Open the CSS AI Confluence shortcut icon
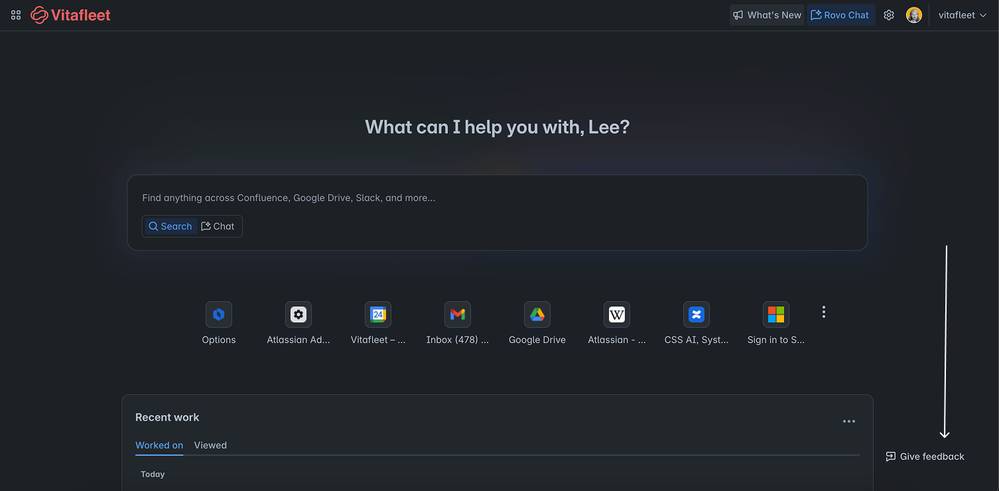The width and height of the screenshot is (999, 491). point(696,315)
